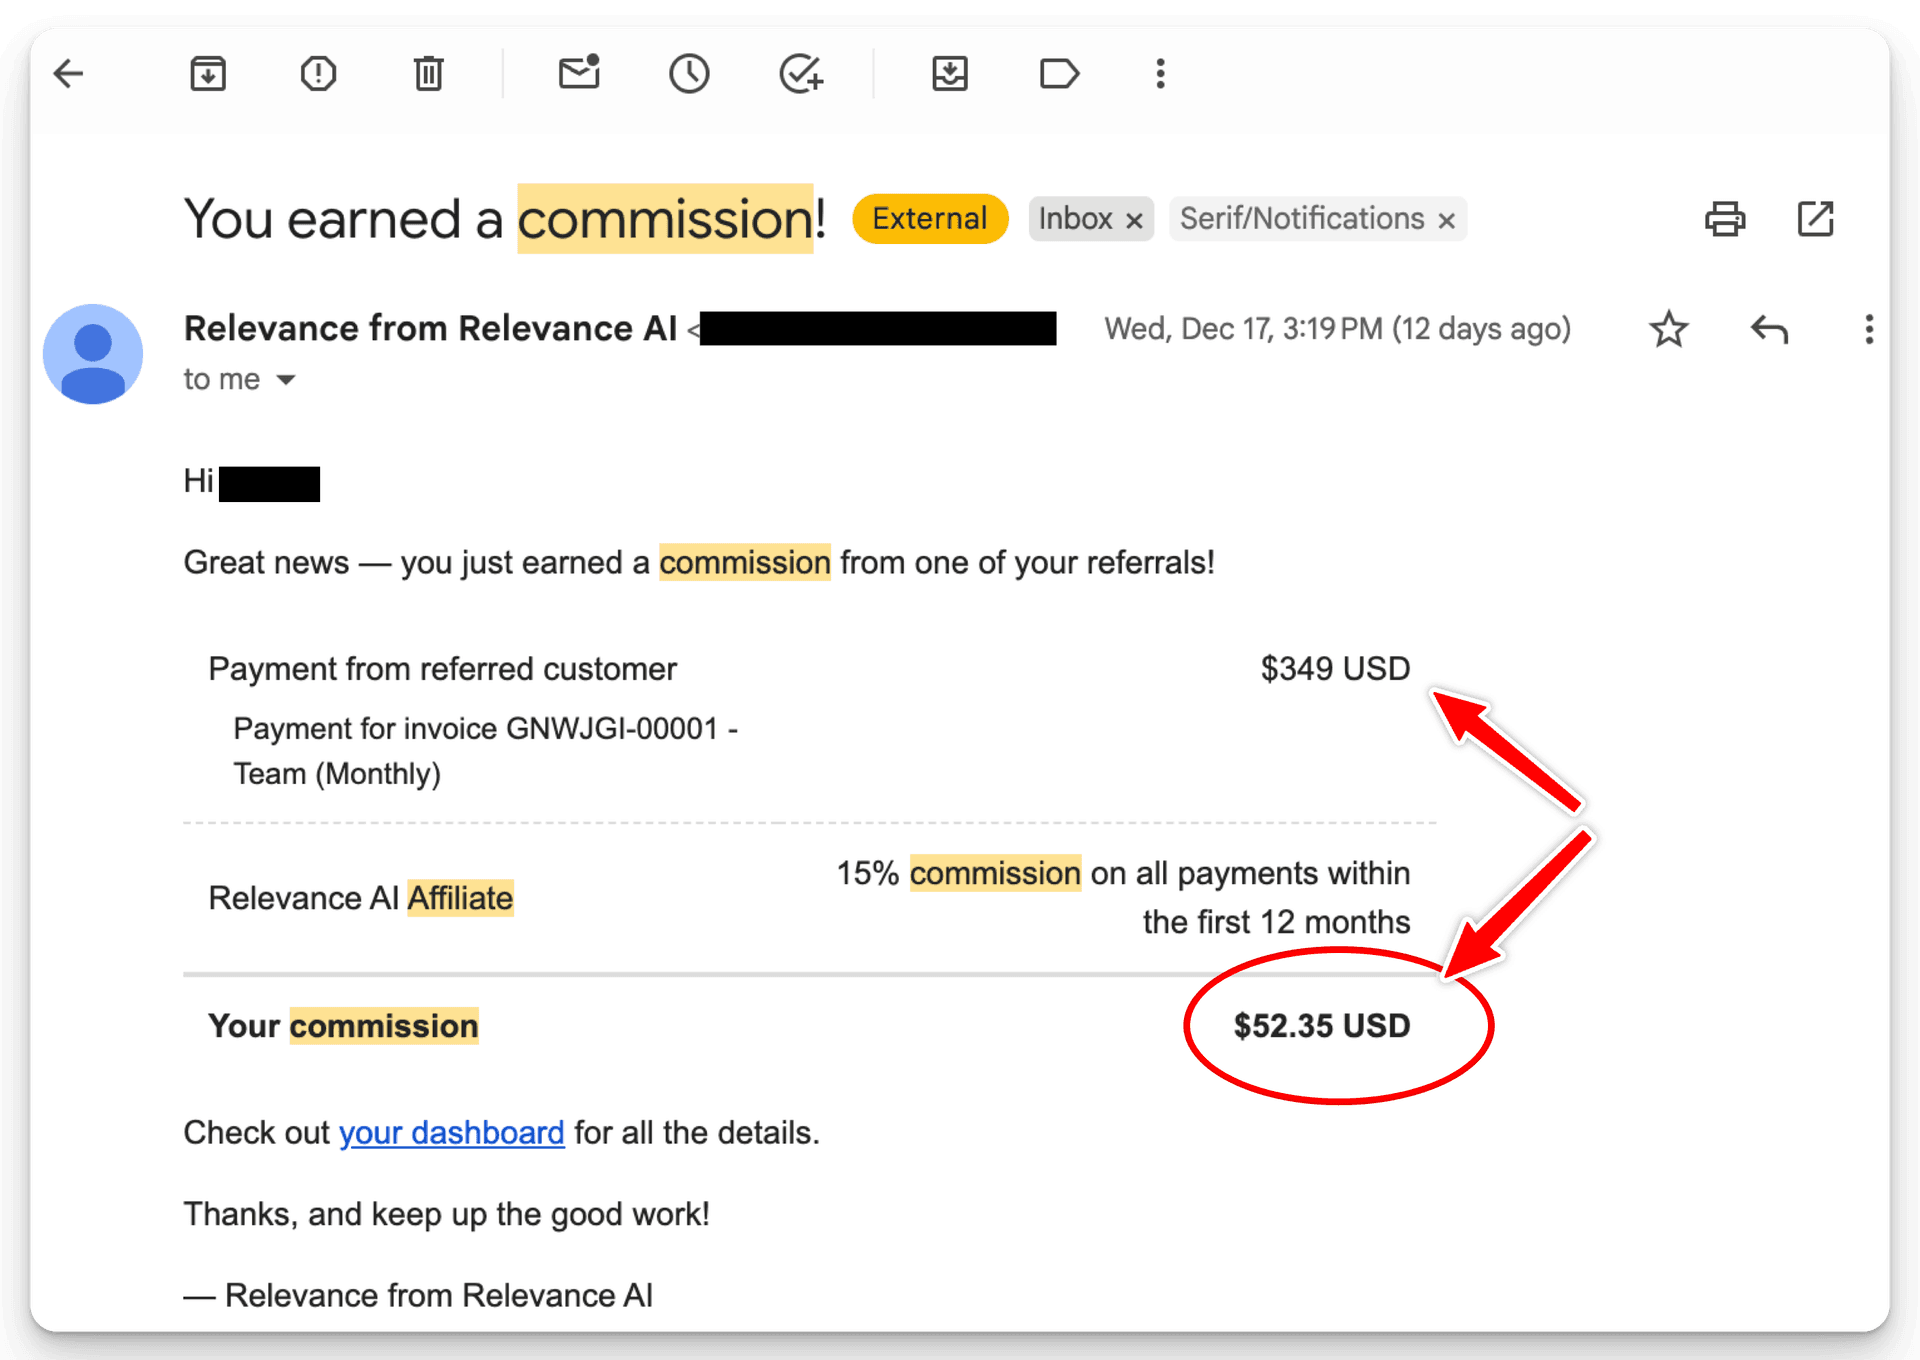
Task: Star the commission email
Action: tap(1668, 329)
